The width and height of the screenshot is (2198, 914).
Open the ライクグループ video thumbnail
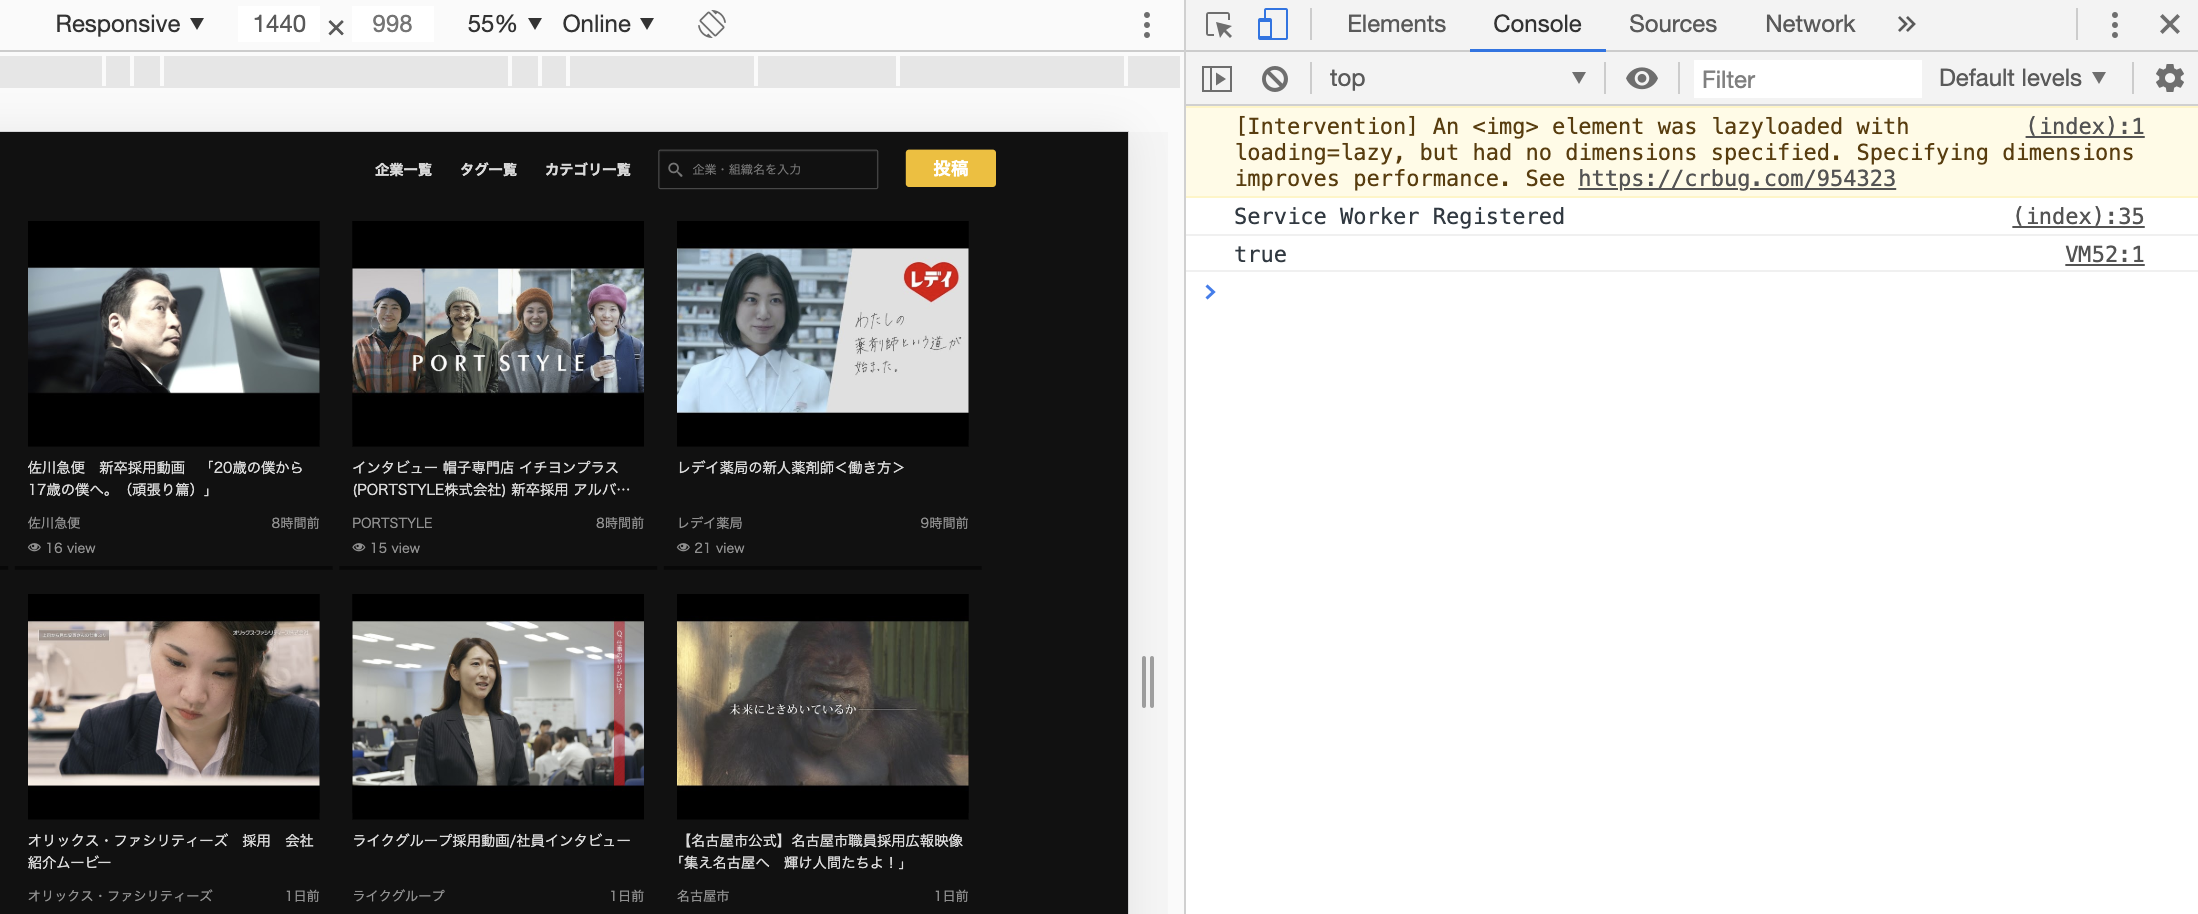coord(498,706)
